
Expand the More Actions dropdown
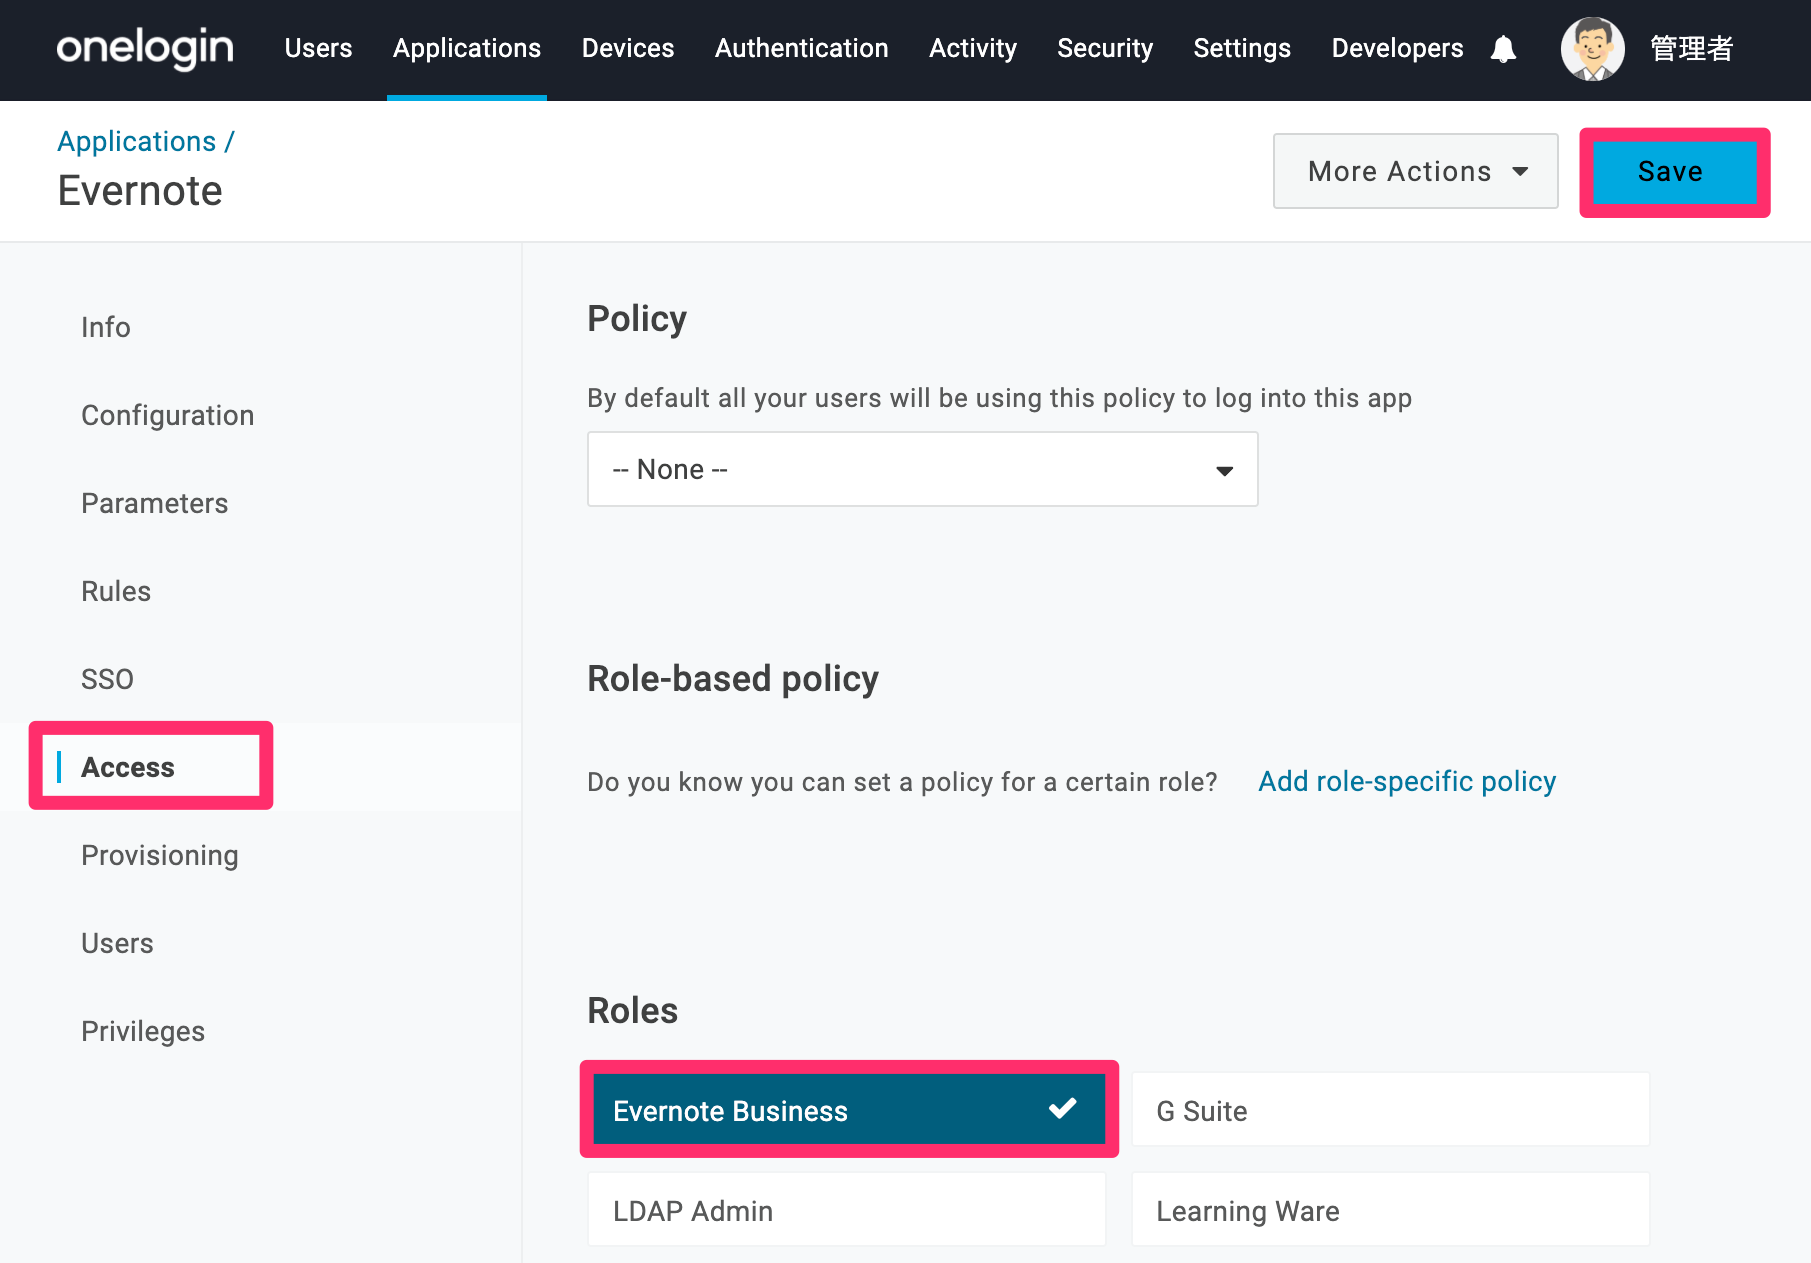point(1415,171)
